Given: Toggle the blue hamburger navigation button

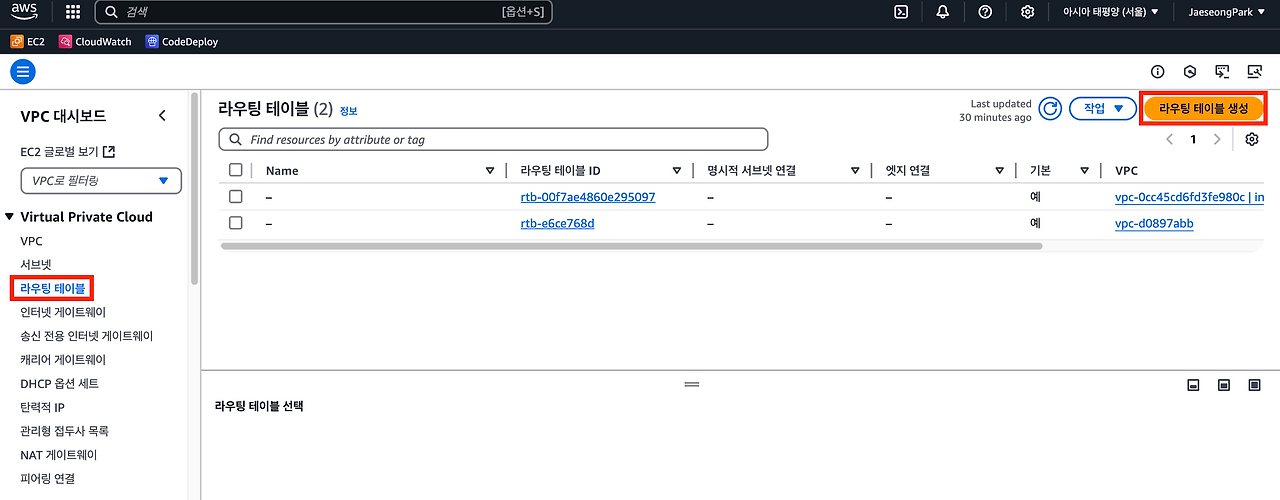Looking at the screenshot, I should click(x=23, y=71).
